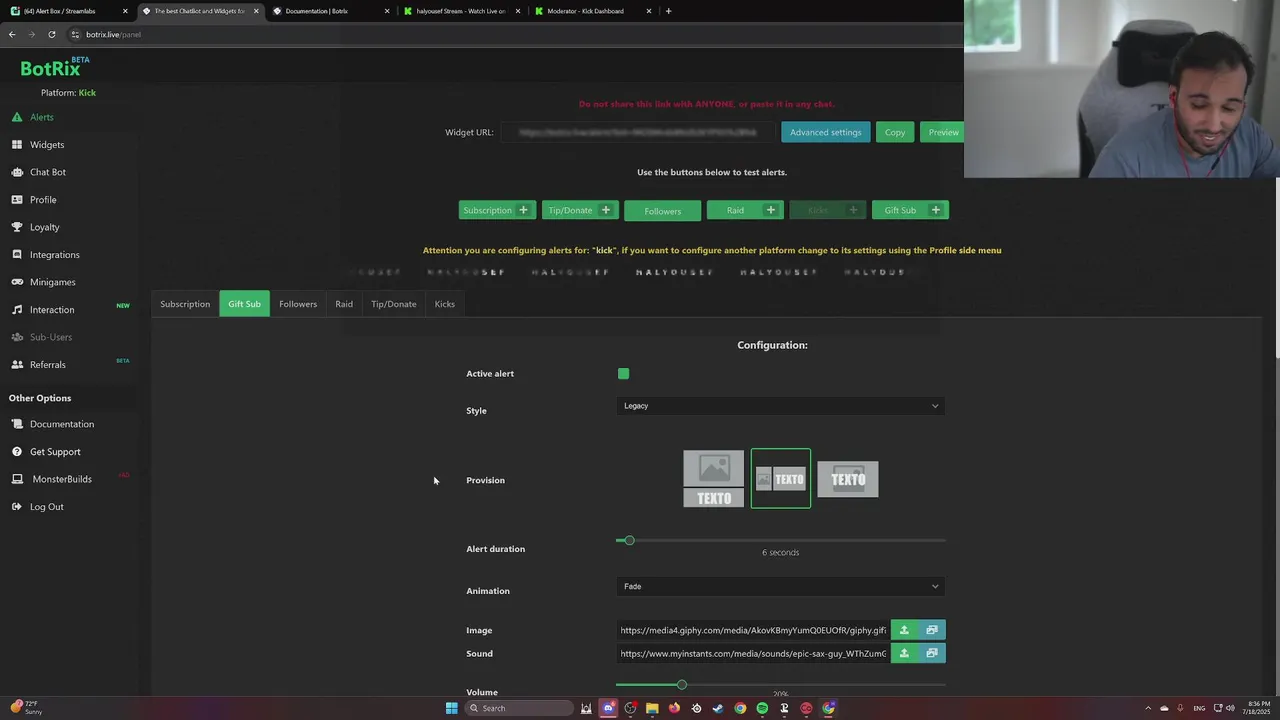Switch to the Moderator Kick Dashboard browser tab
Image resolution: width=1280 pixels, height=720 pixels.
[x=592, y=11]
